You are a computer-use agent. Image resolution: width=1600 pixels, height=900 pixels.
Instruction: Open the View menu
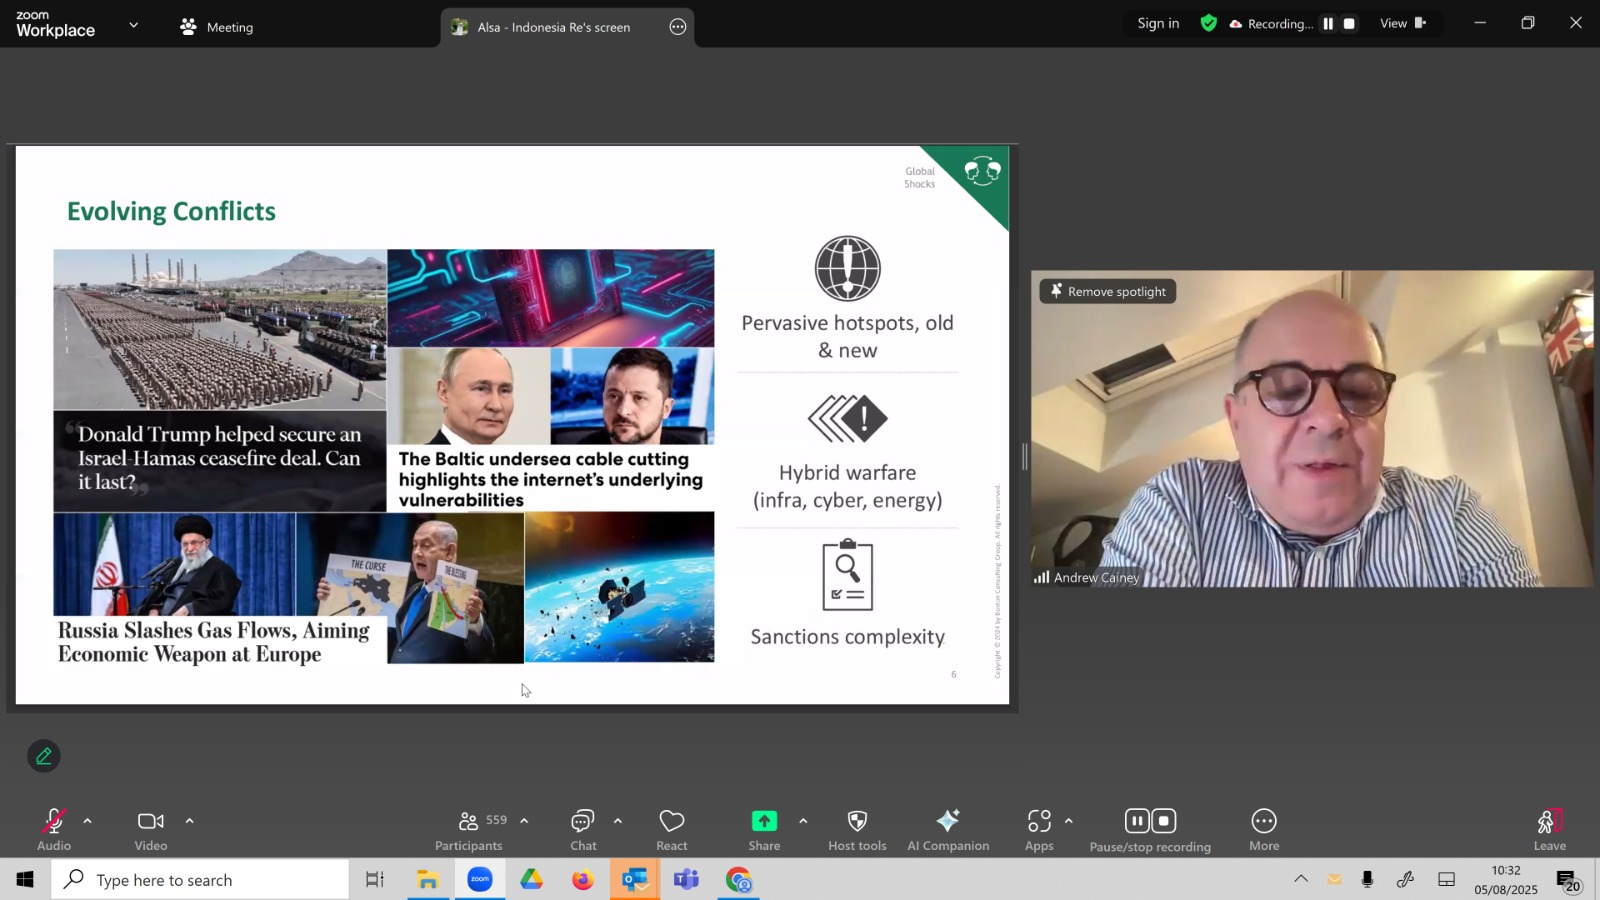click(x=1403, y=23)
